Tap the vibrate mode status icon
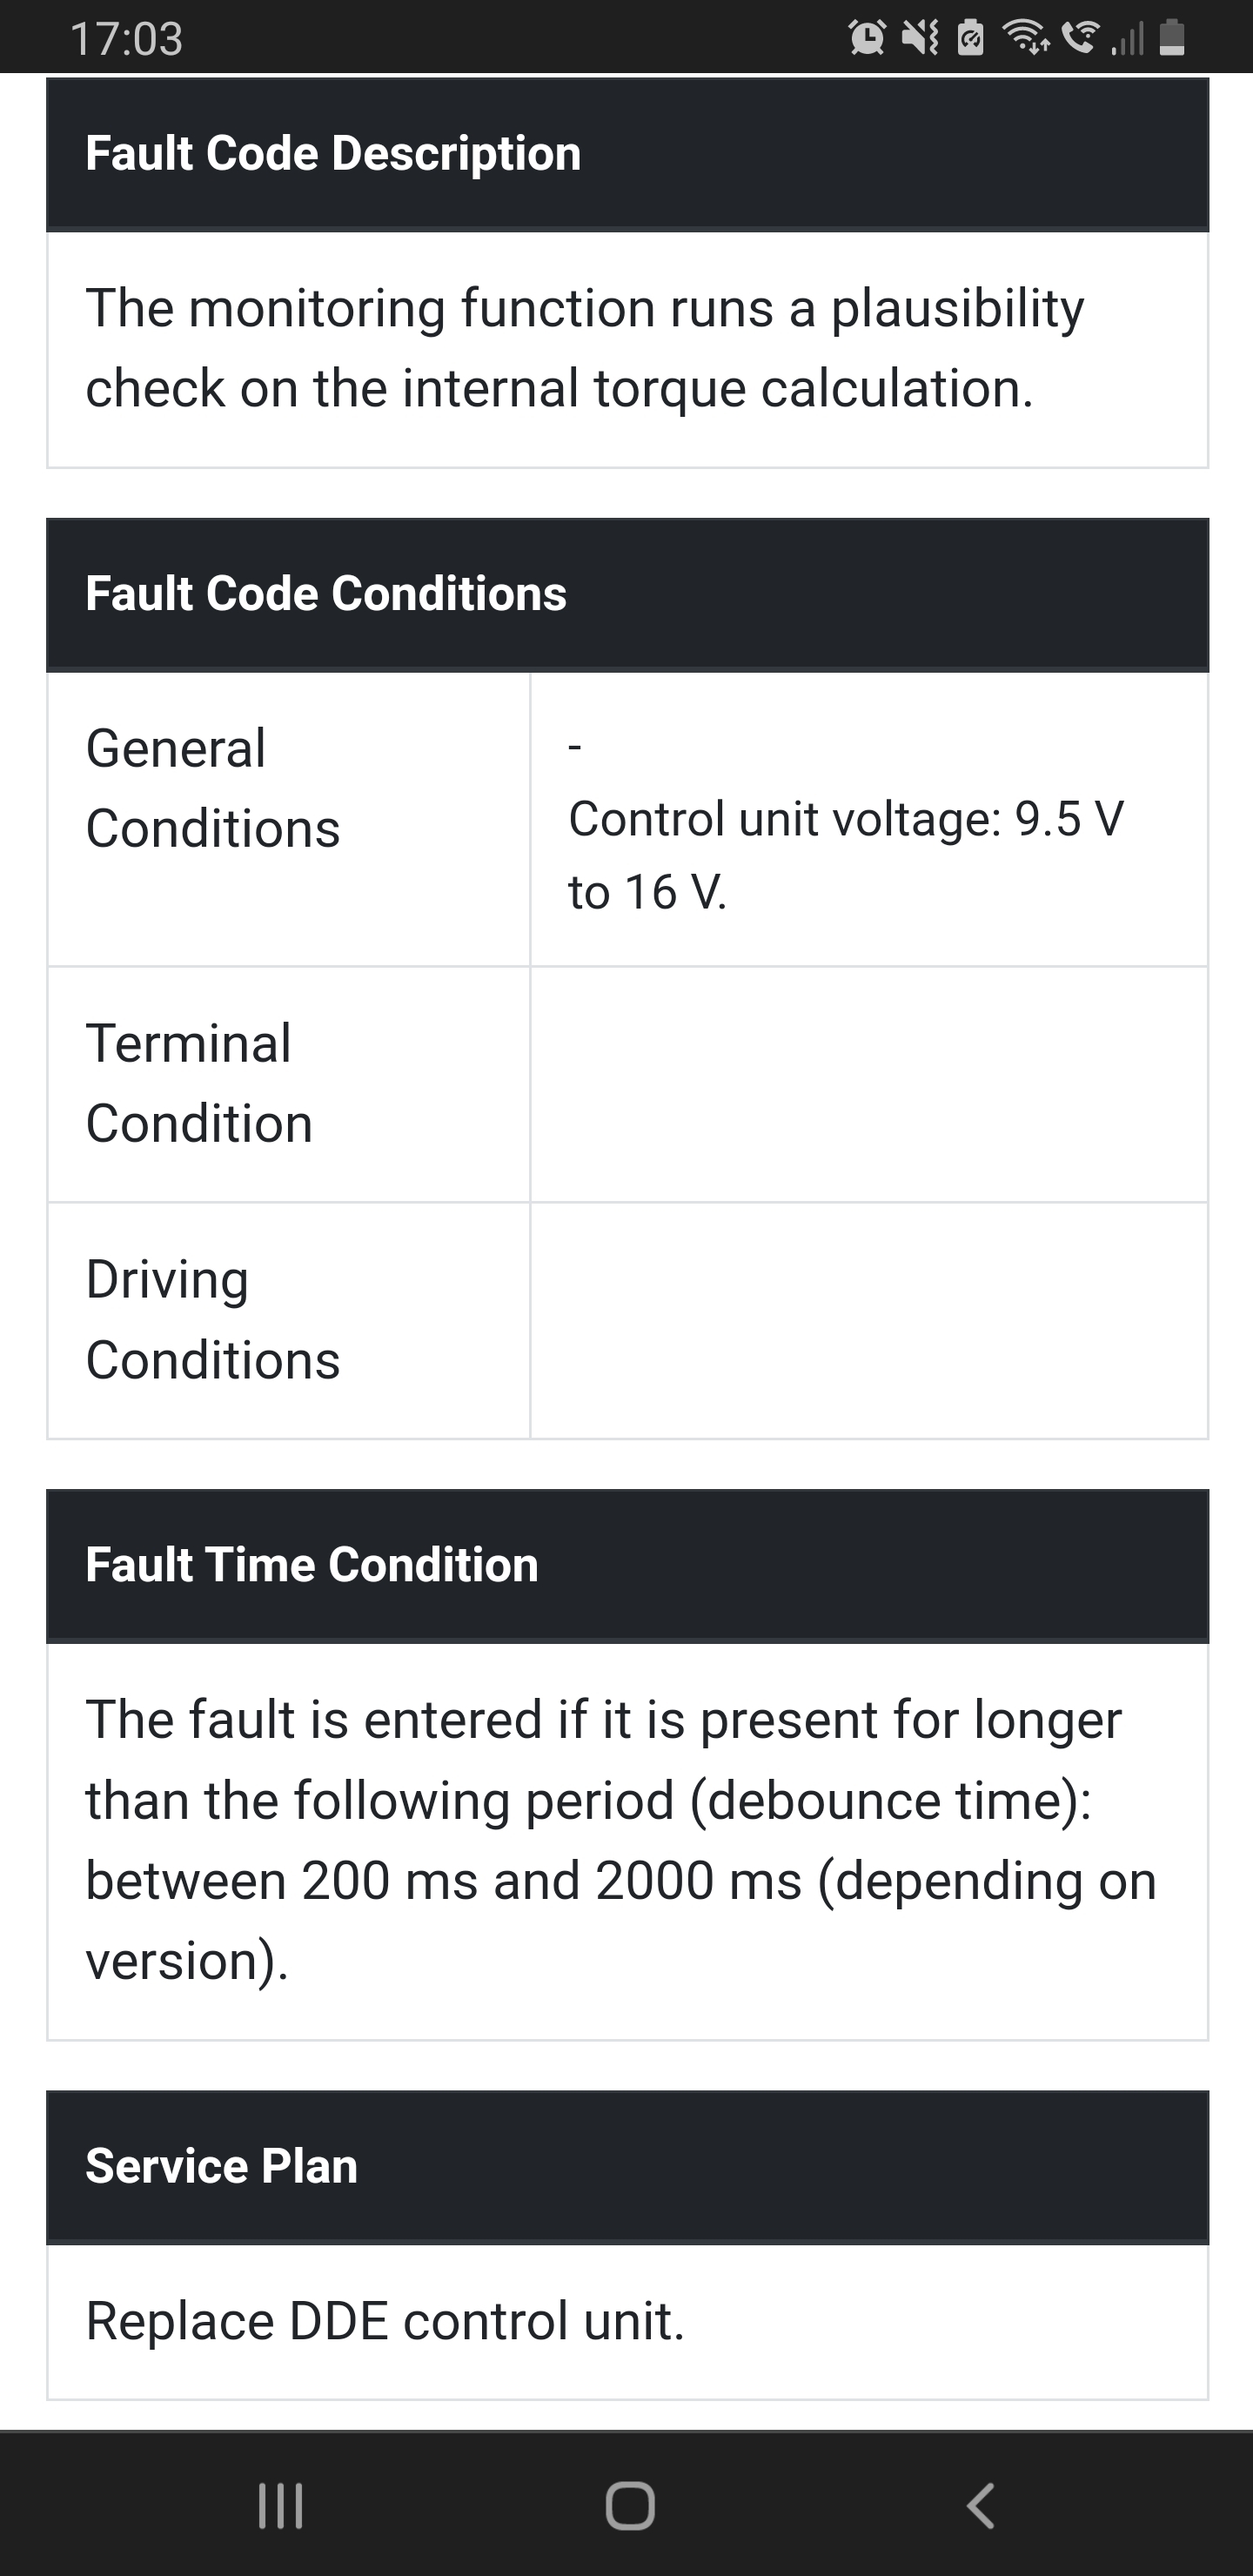The height and width of the screenshot is (2576, 1253). (x=920, y=38)
